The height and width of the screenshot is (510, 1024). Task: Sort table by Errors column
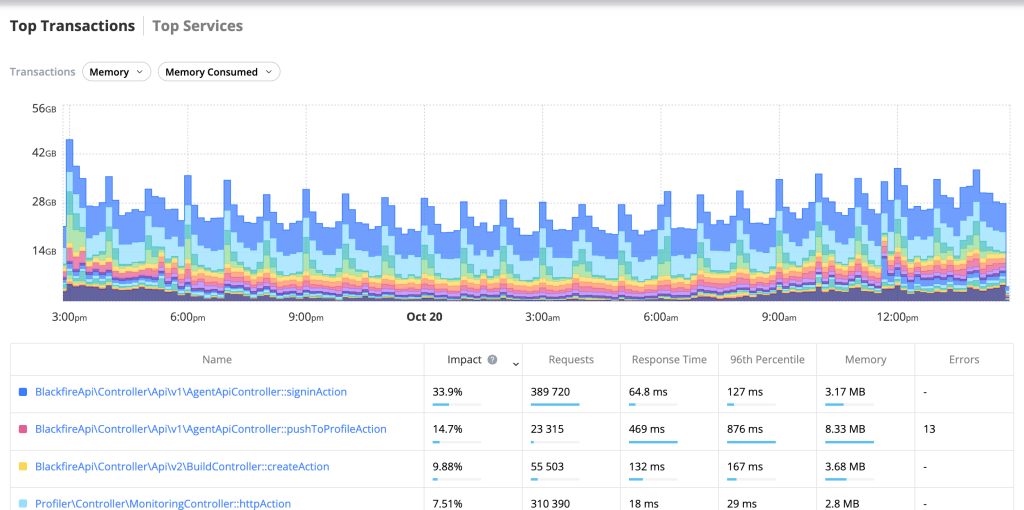point(964,360)
